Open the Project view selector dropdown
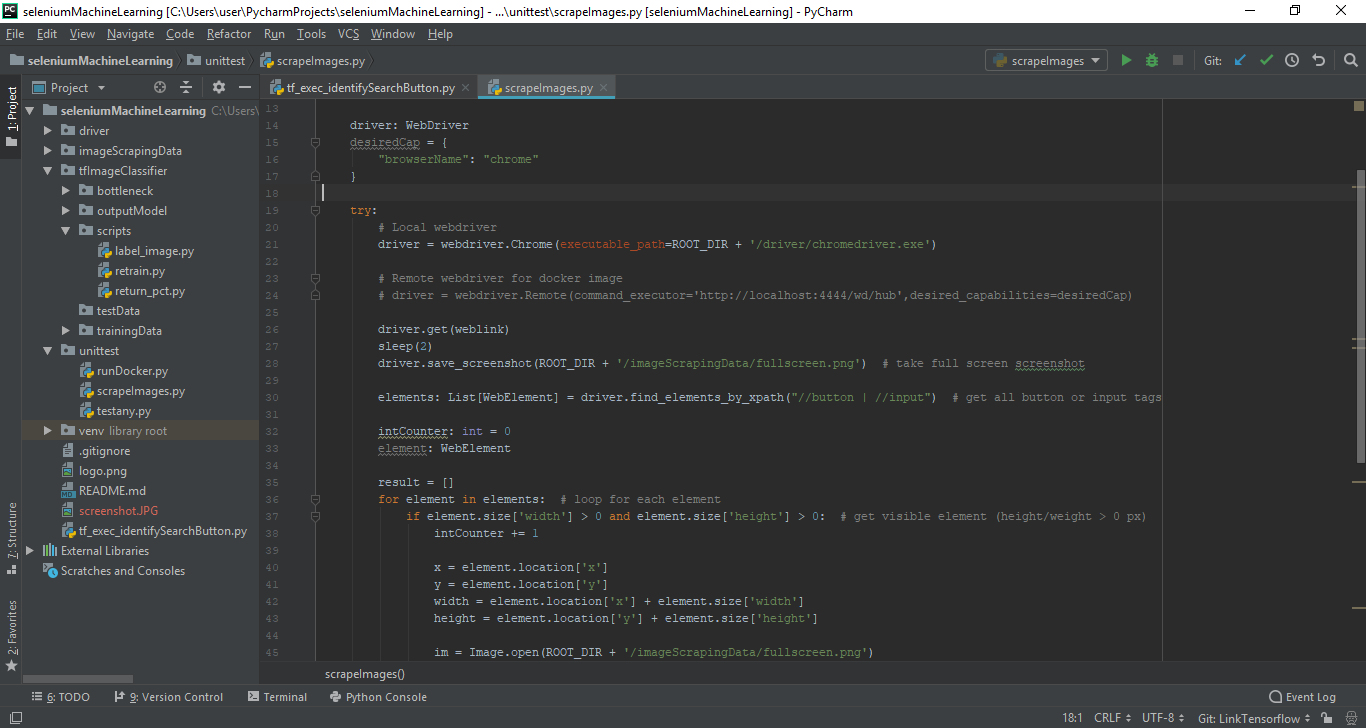Viewport: 1366px width, 728px height. click(69, 87)
